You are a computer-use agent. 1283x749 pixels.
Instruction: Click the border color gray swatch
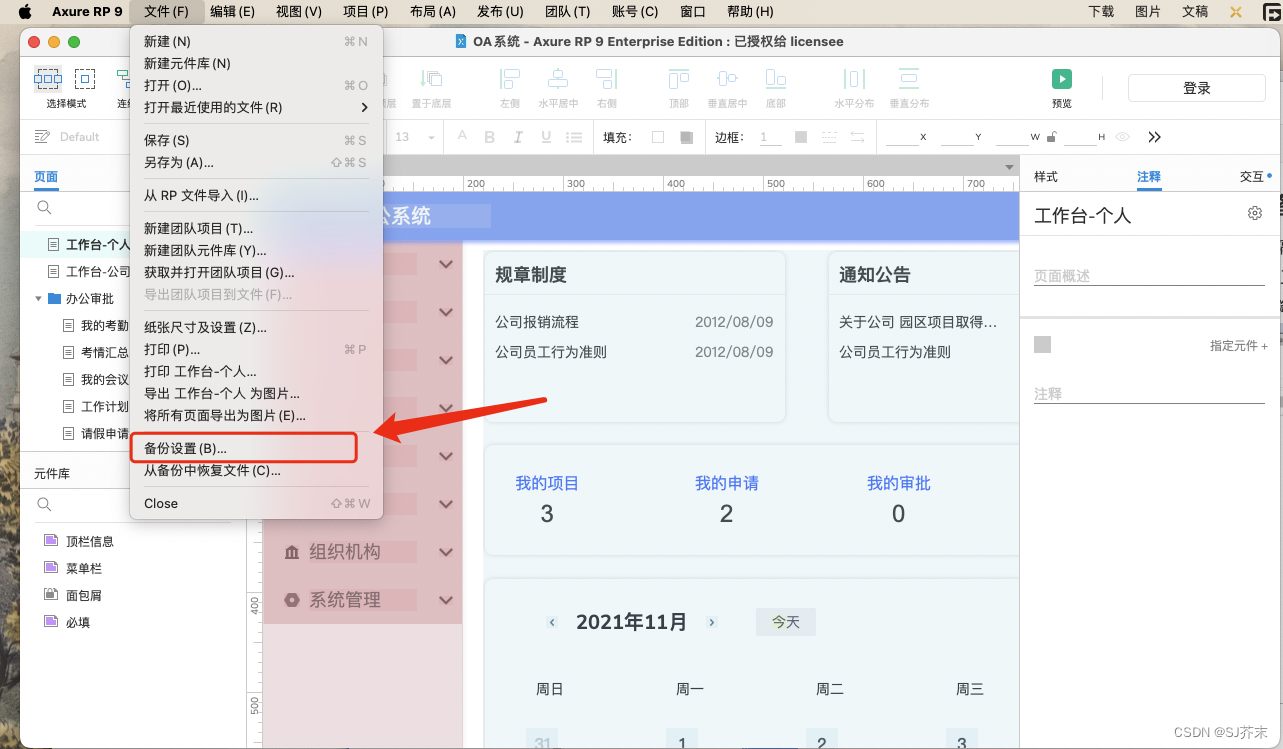[801, 137]
